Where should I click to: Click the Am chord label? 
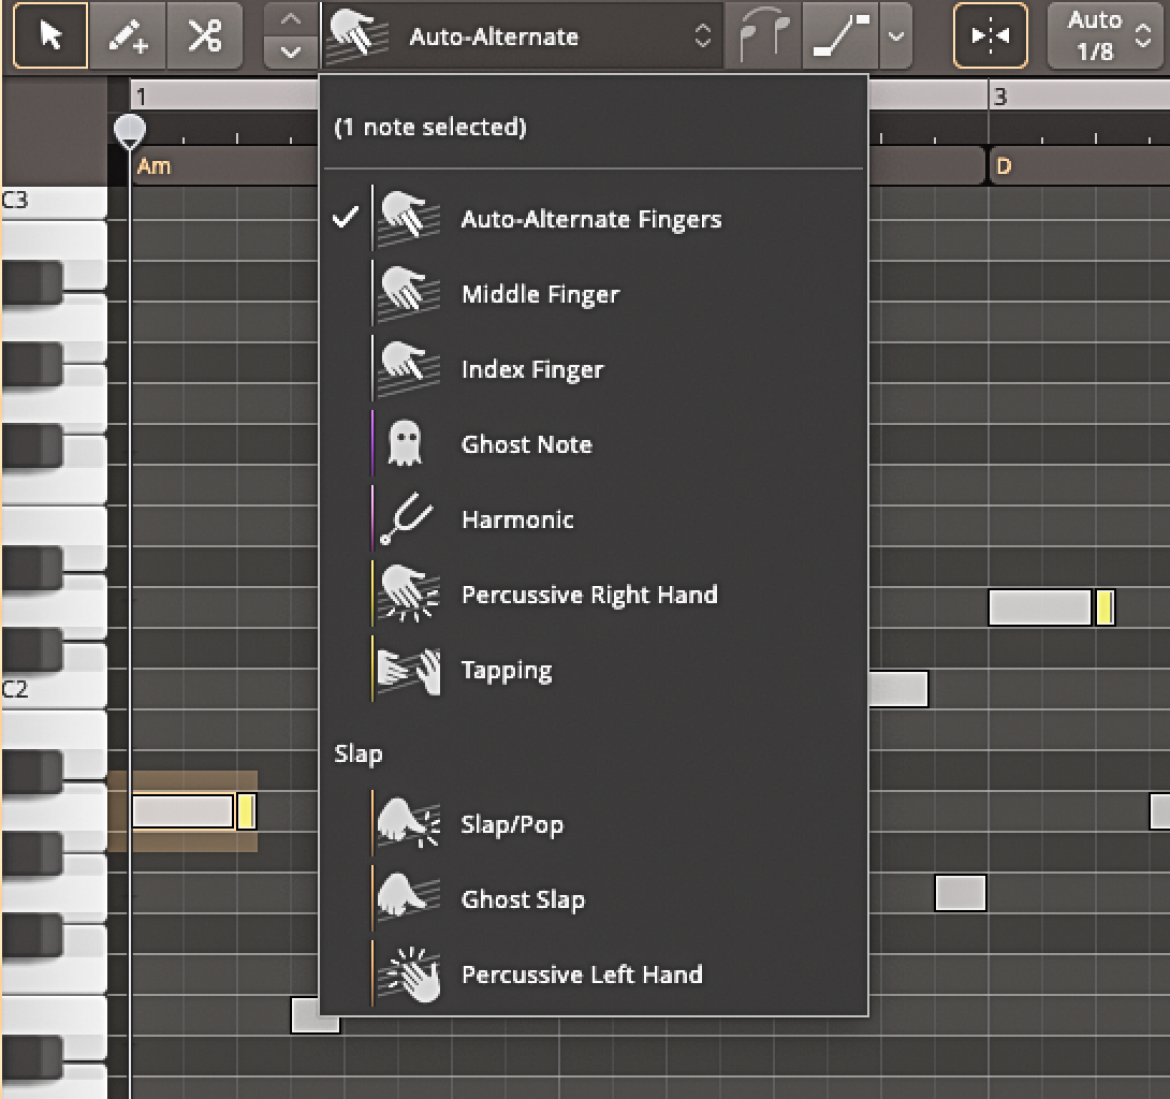[154, 166]
